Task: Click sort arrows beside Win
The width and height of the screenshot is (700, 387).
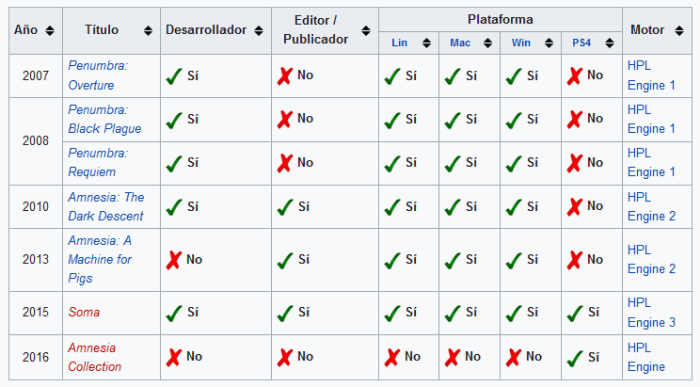Action: coord(549,43)
